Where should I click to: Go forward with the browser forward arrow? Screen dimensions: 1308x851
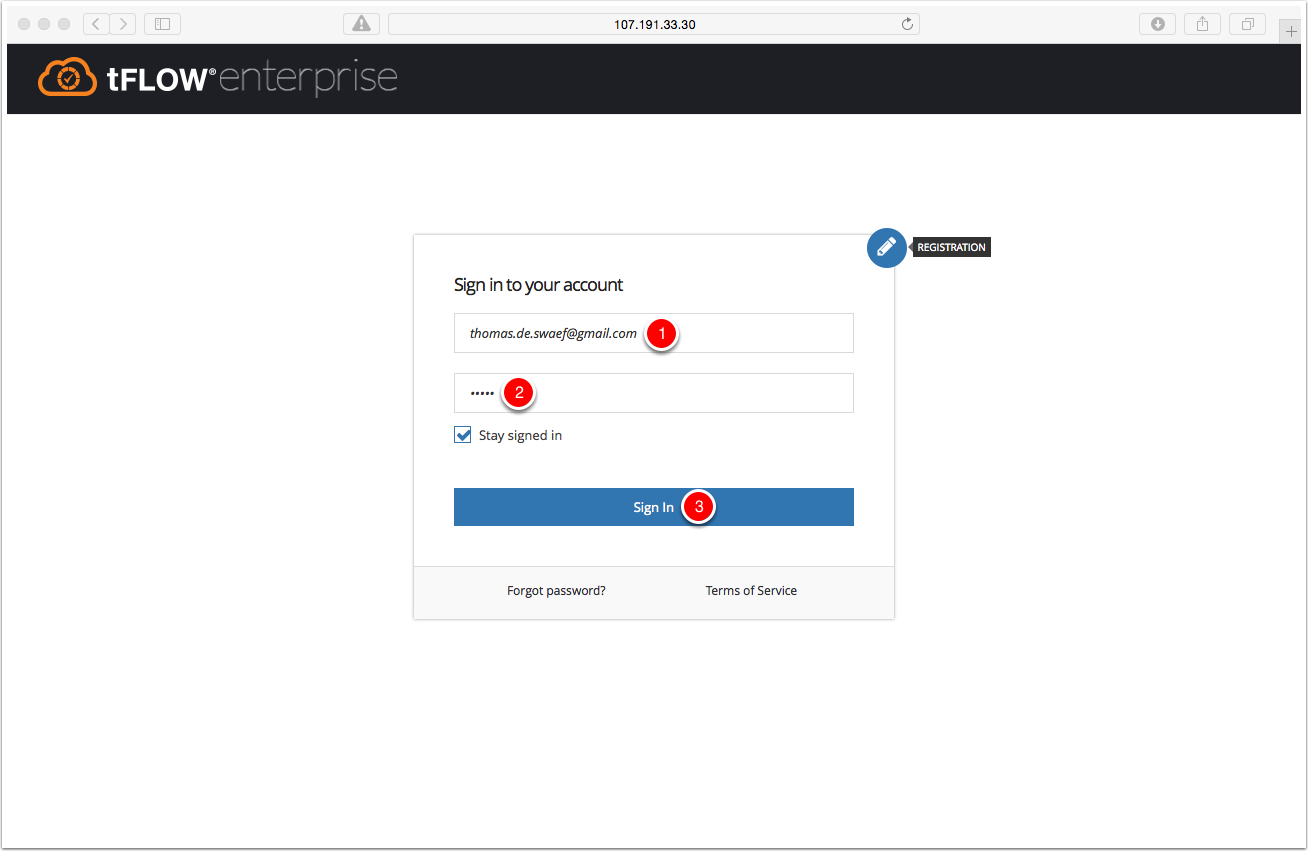pos(123,24)
